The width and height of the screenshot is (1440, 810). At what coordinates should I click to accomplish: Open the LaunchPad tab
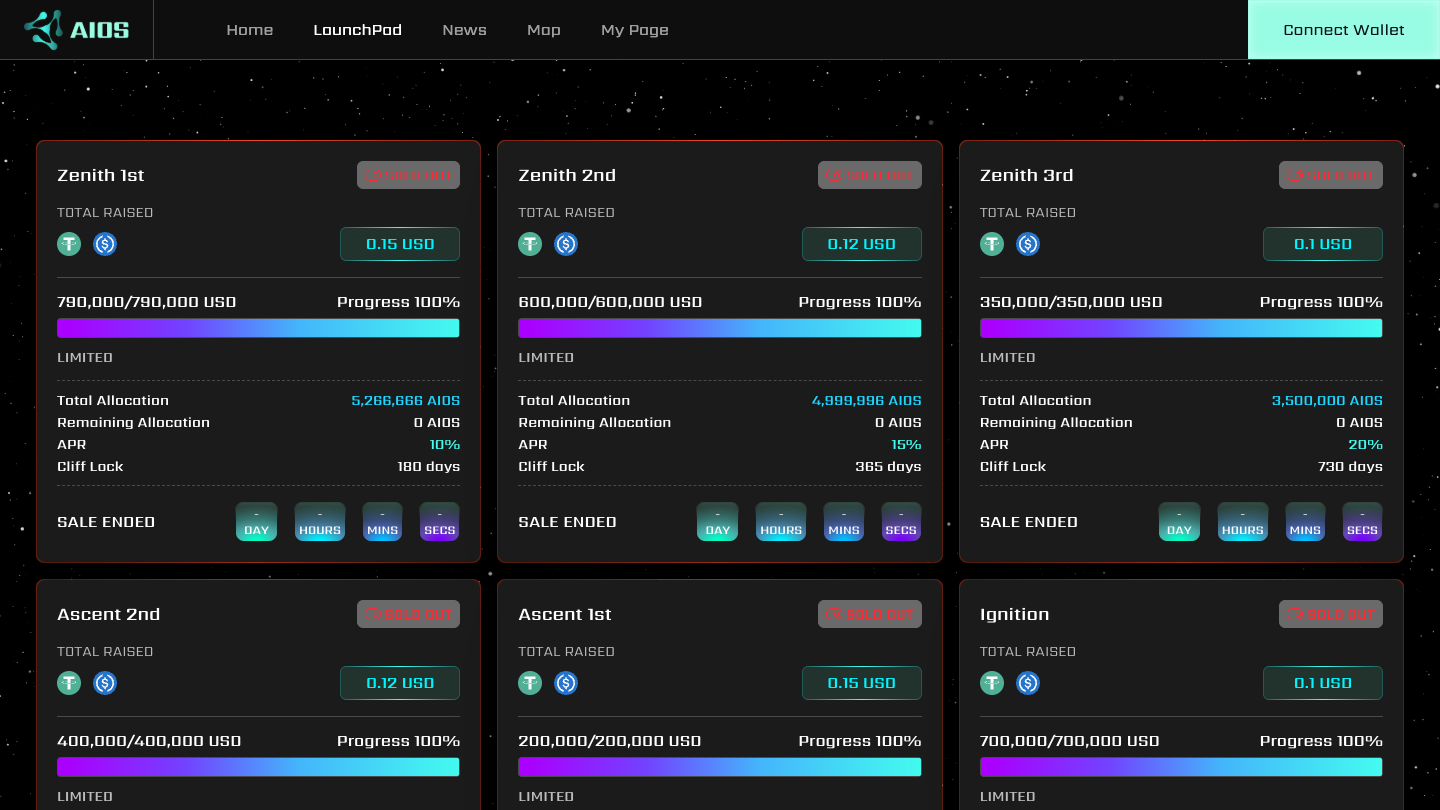pyautogui.click(x=358, y=30)
